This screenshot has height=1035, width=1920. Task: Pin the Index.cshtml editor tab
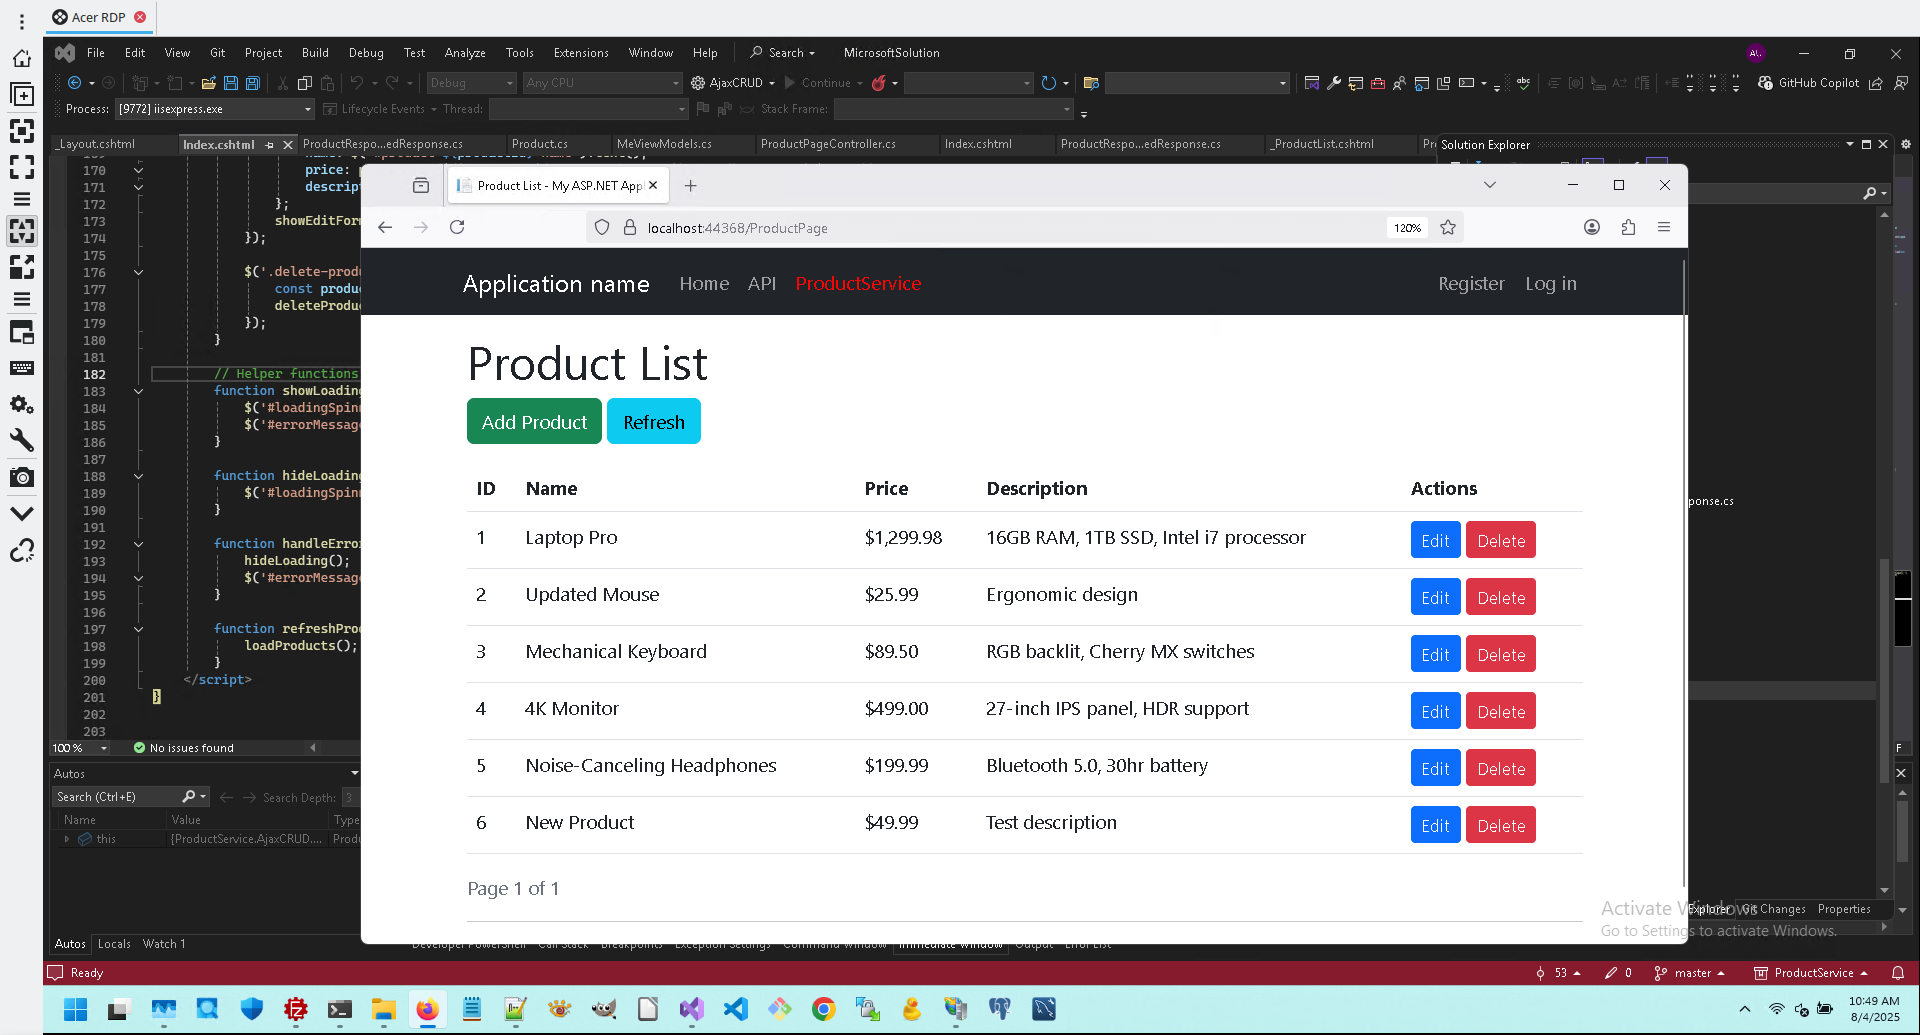[270, 145]
